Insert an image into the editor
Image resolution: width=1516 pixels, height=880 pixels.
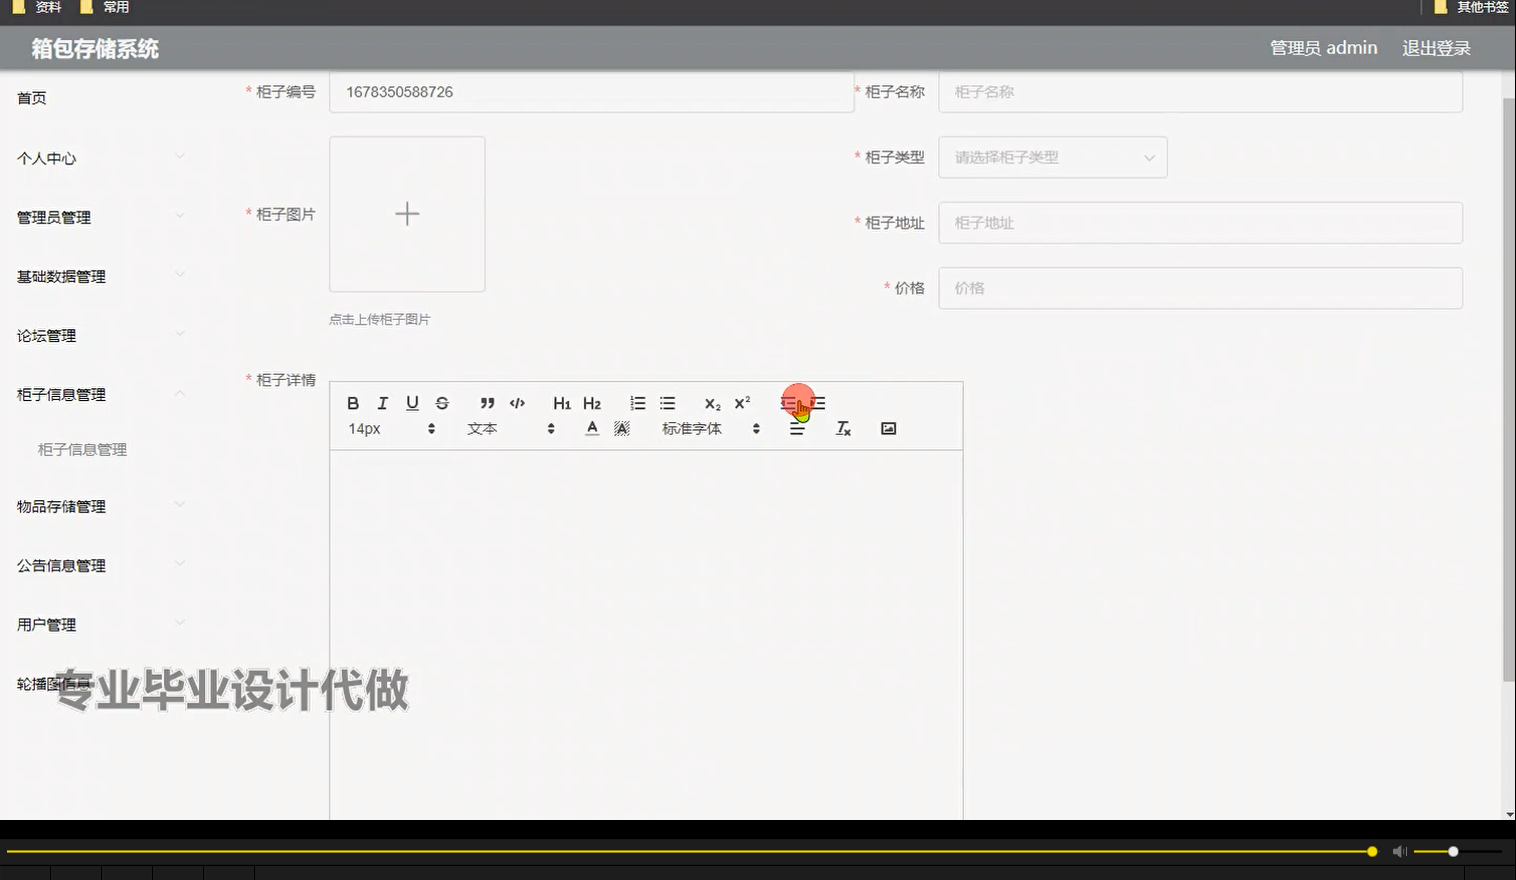(888, 428)
